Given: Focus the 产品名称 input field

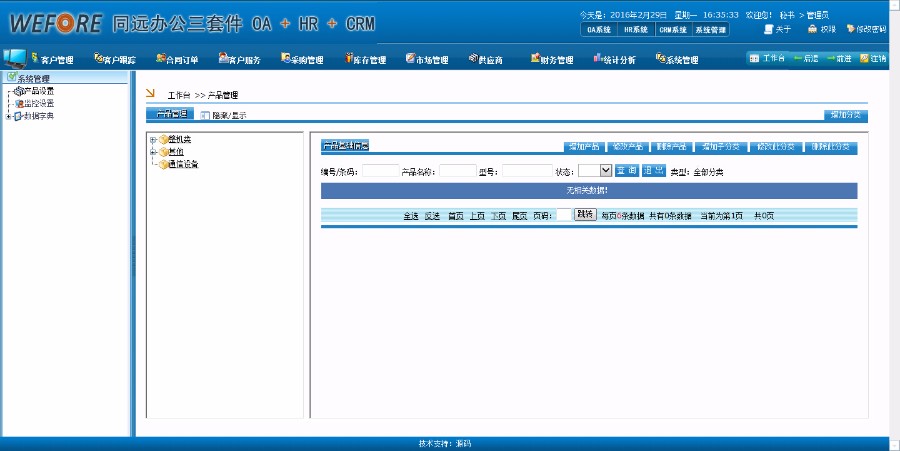Looking at the screenshot, I should click(x=458, y=170).
